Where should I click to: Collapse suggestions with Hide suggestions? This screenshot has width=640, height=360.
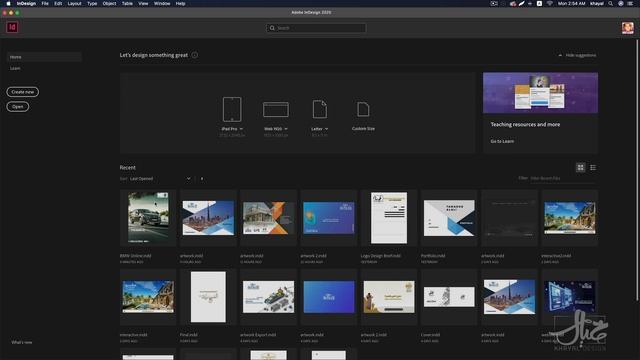pyautogui.click(x=577, y=55)
